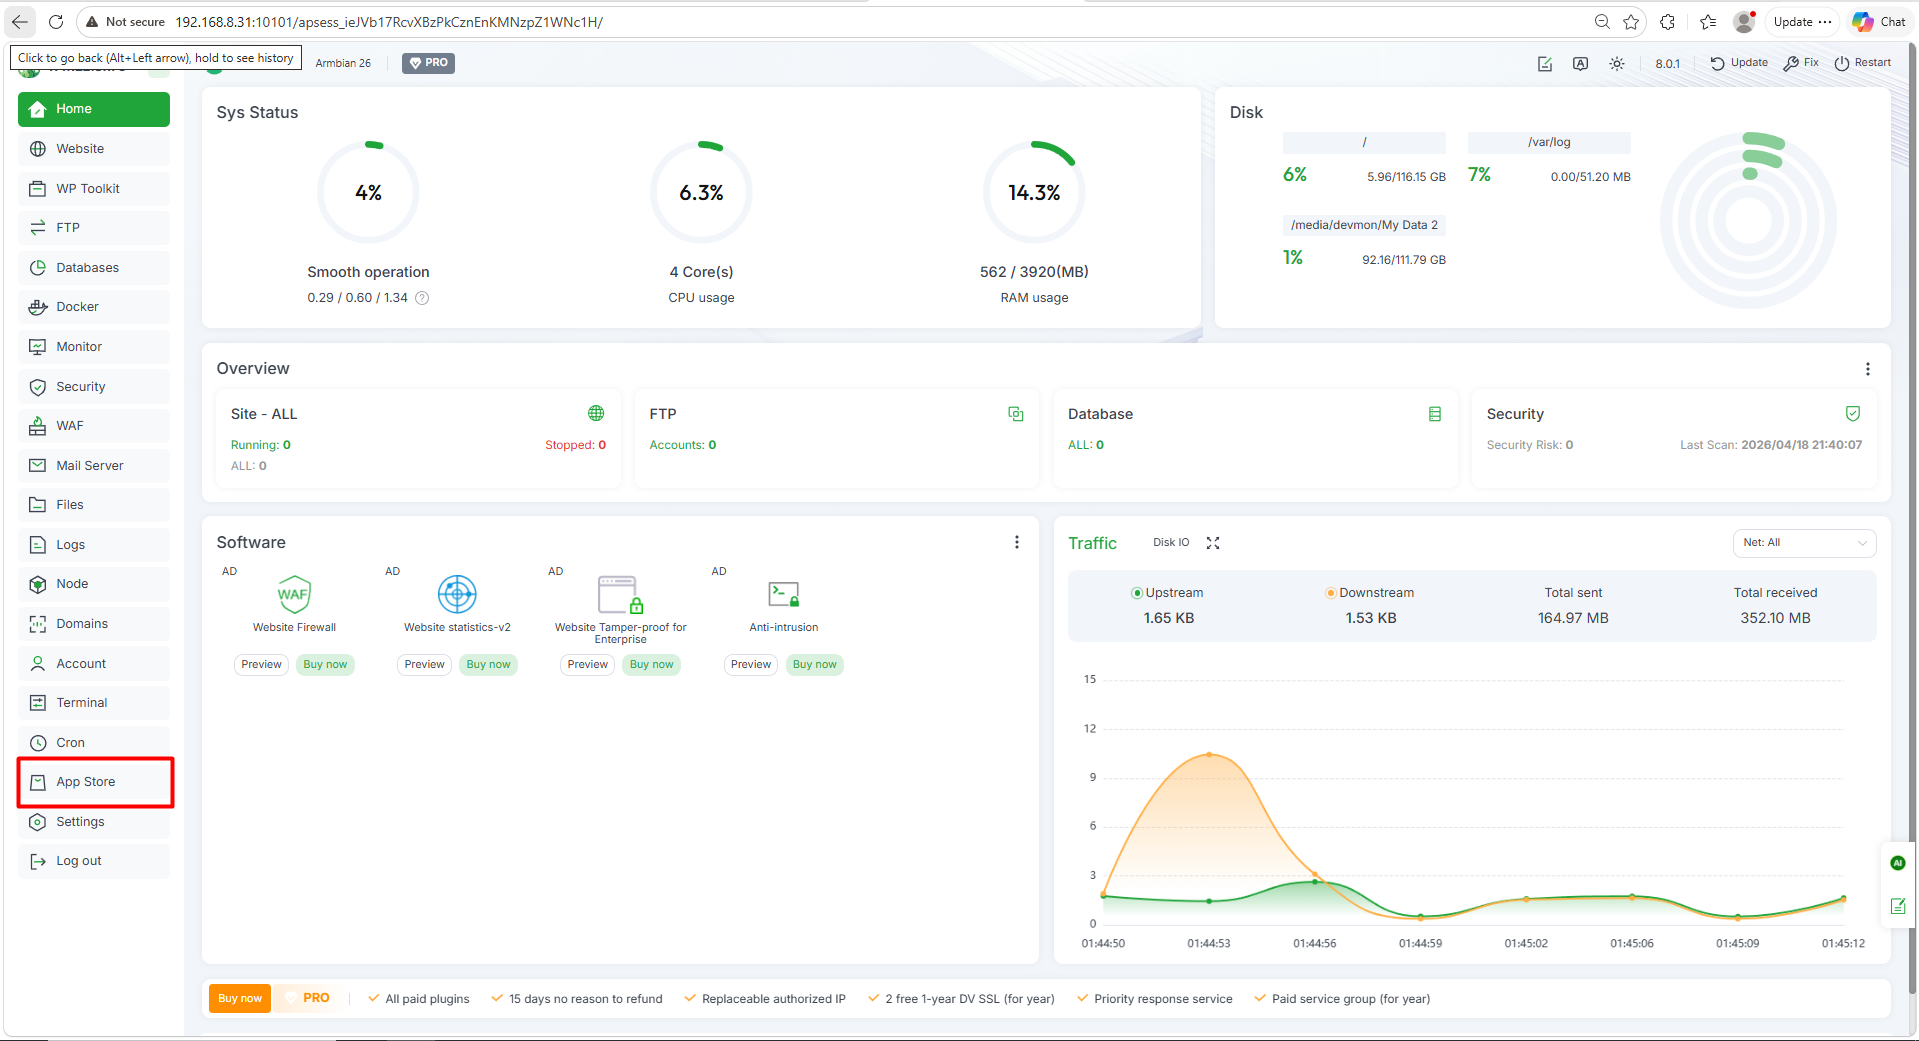Click the orange Buy now PRO button

click(x=240, y=998)
